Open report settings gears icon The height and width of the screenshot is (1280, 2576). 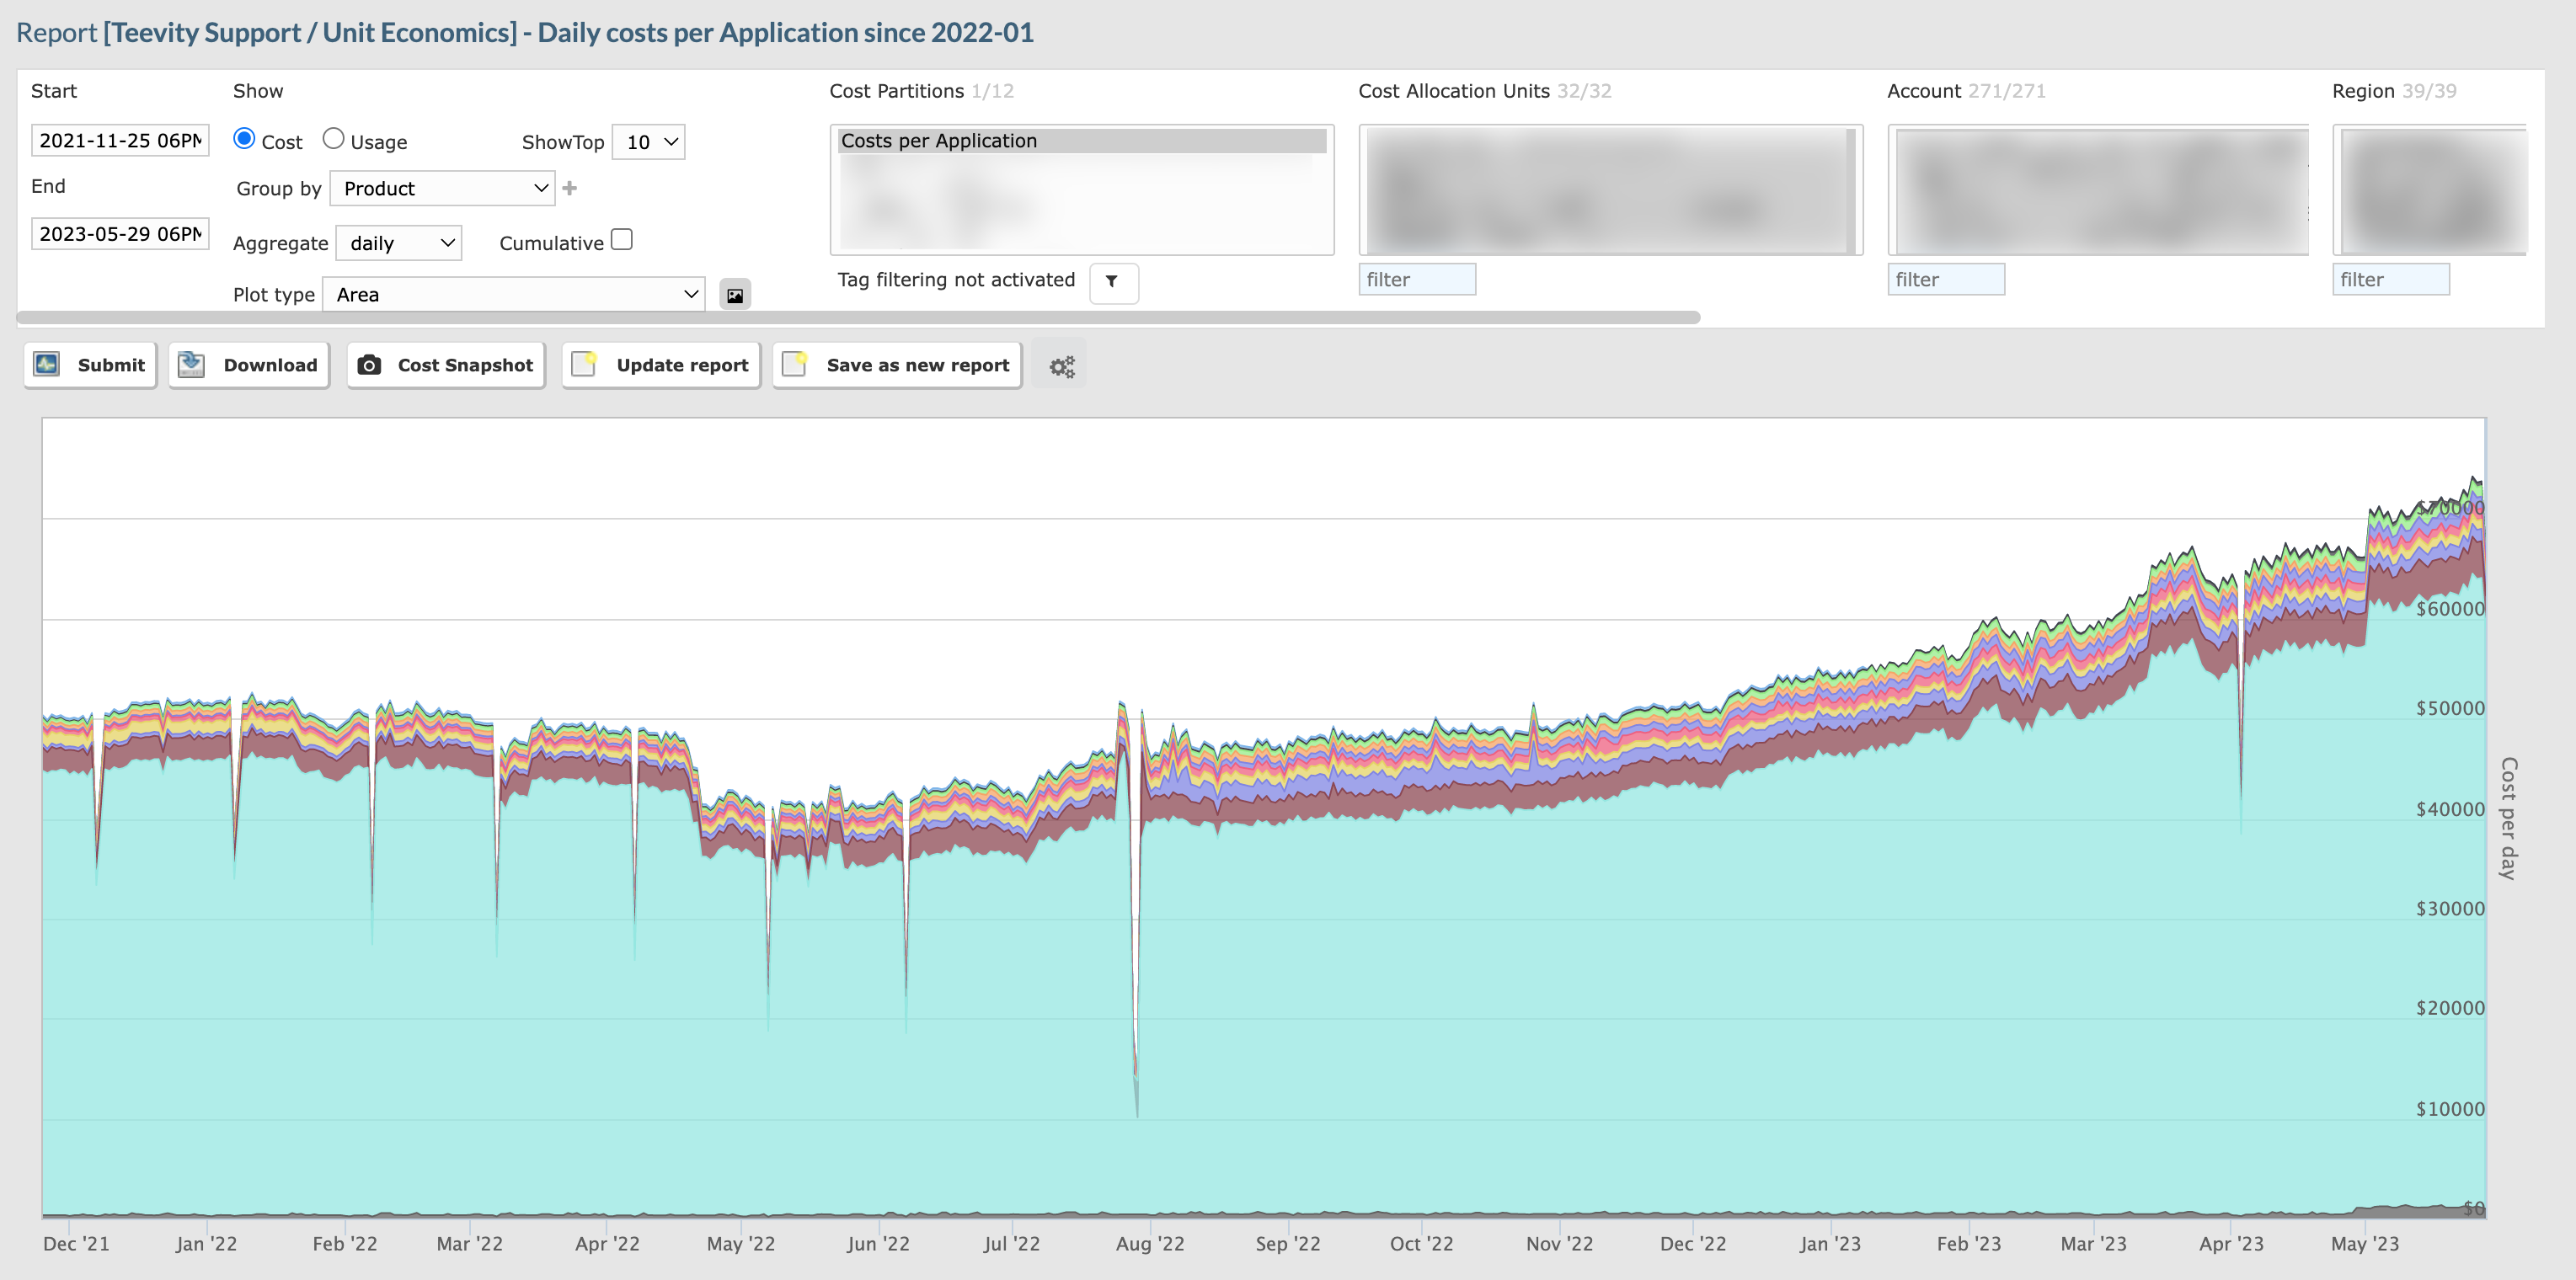(1060, 366)
